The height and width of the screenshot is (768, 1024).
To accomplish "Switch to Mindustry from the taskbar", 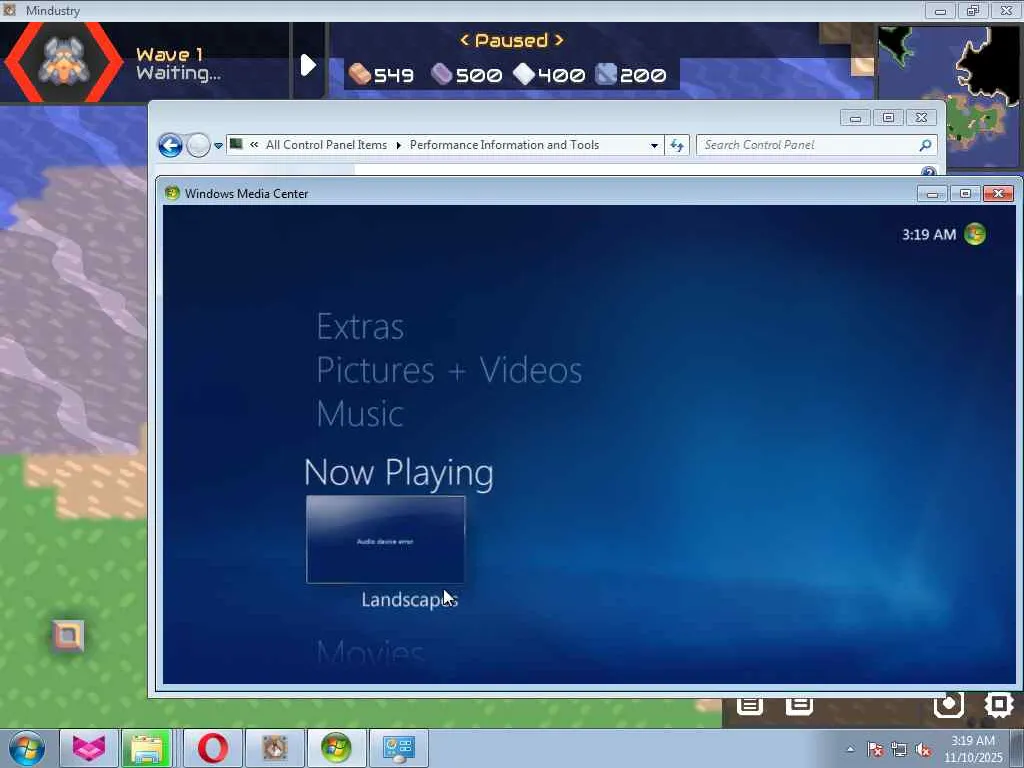I will pyautogui.click(x=274, y=748).
